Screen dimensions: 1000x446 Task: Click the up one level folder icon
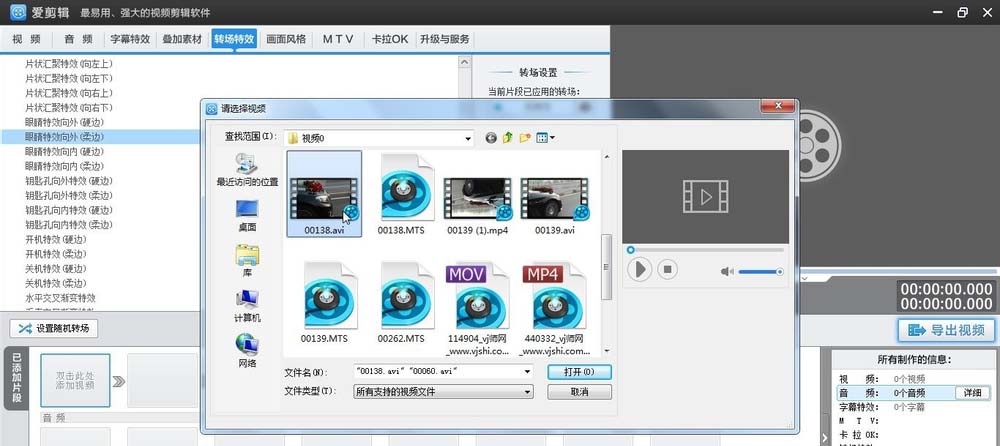point(508,137)
